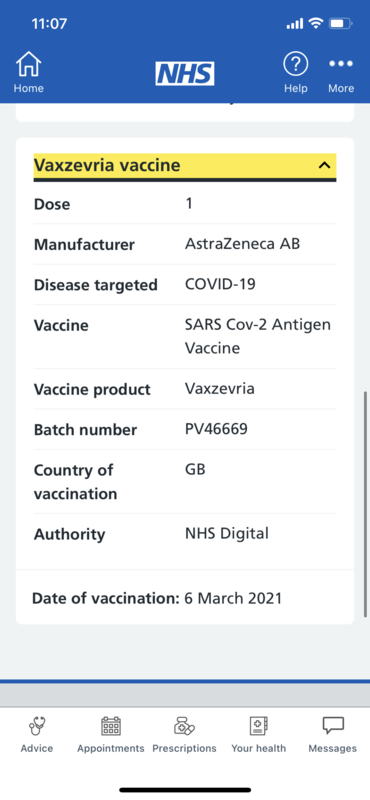Image resolution: width=370 pixels, height=800 pixels.
Task: Collapse the Vaxzevria vaccine section chevron
Action: [x=324, y=165]
